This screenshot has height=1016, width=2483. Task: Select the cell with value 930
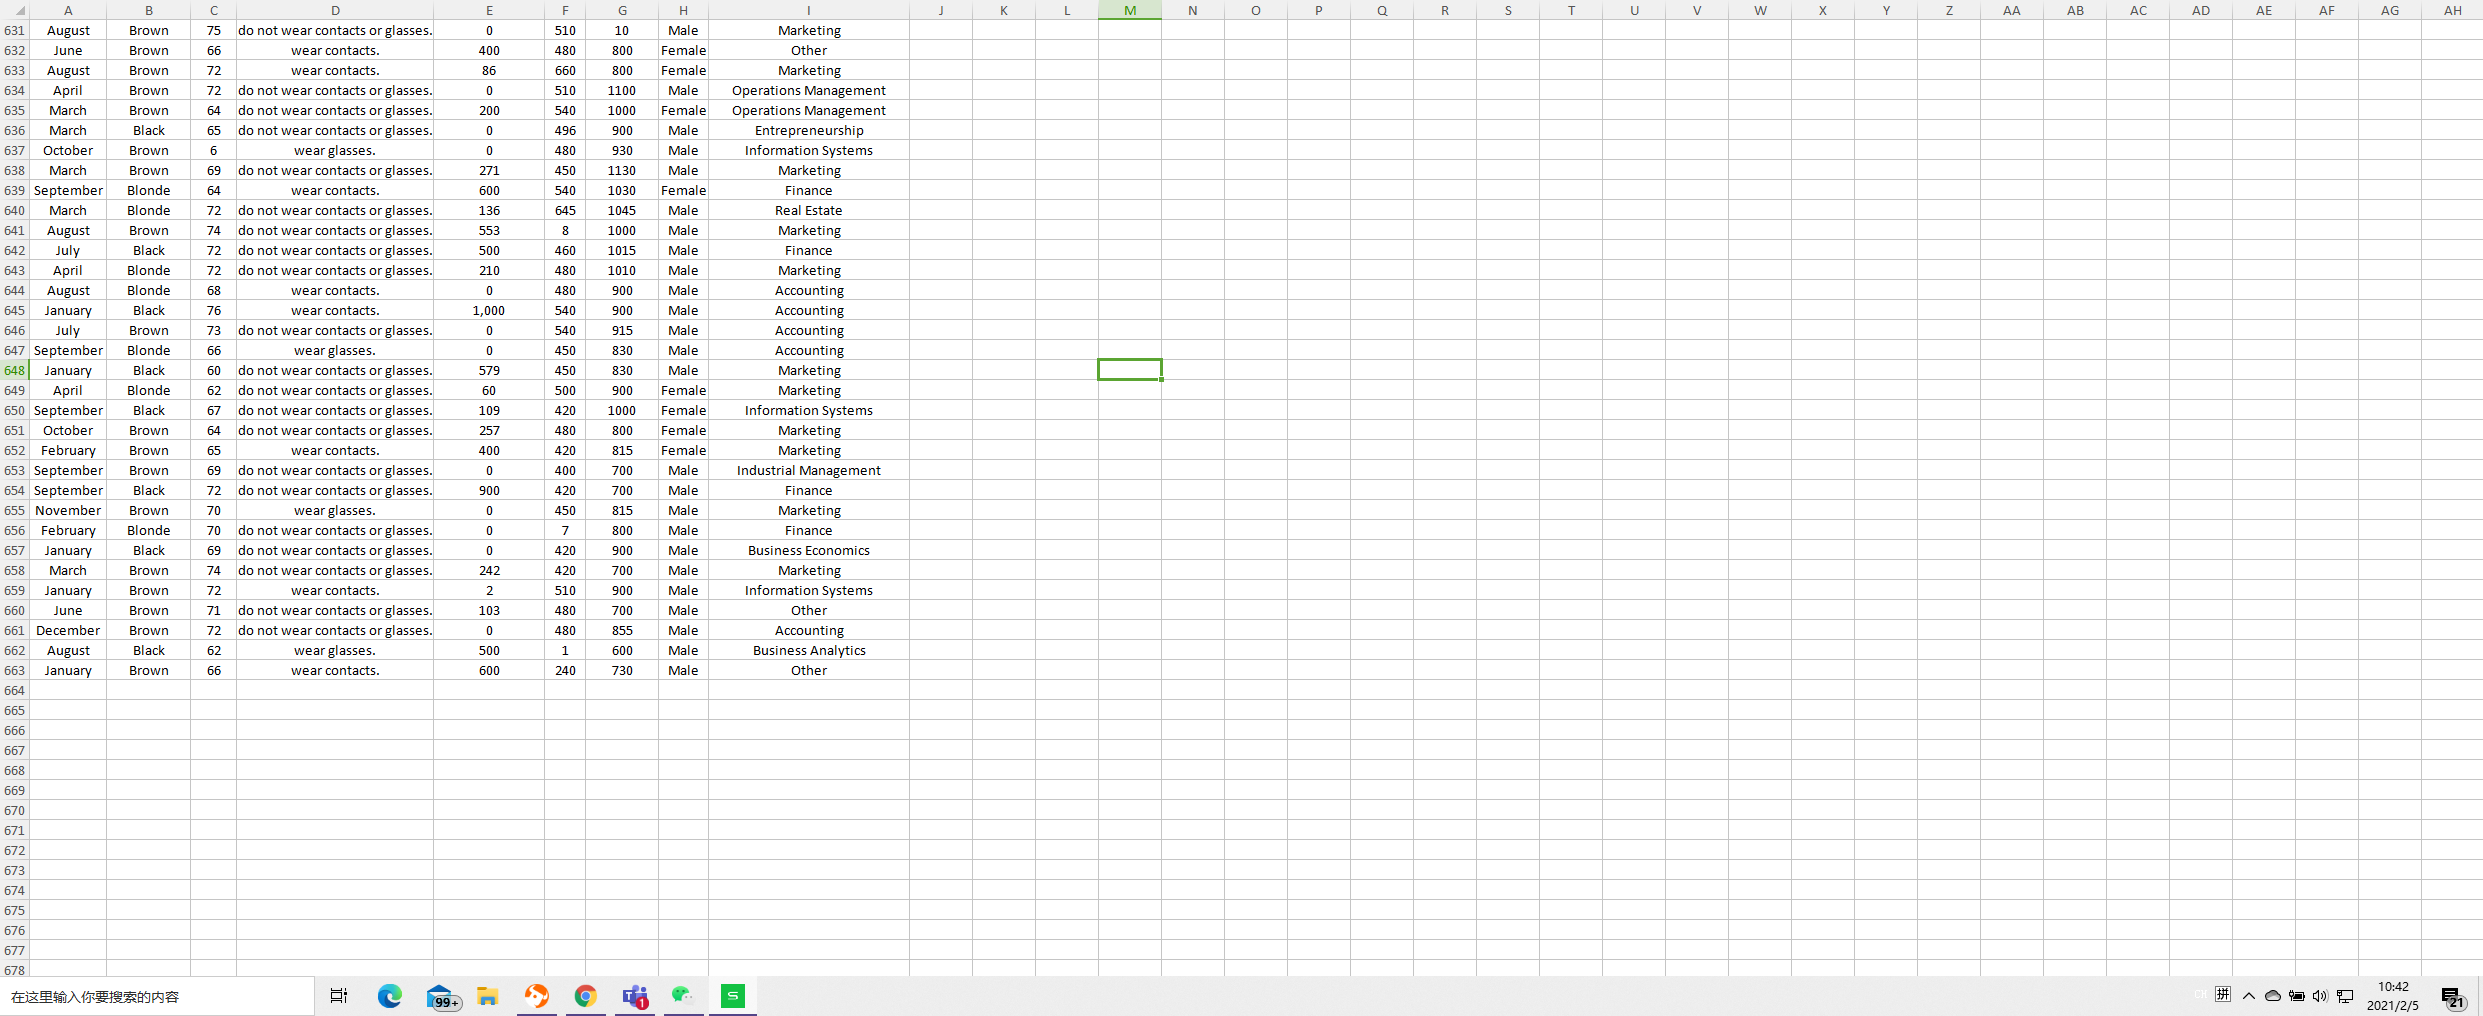pos(622,150)
